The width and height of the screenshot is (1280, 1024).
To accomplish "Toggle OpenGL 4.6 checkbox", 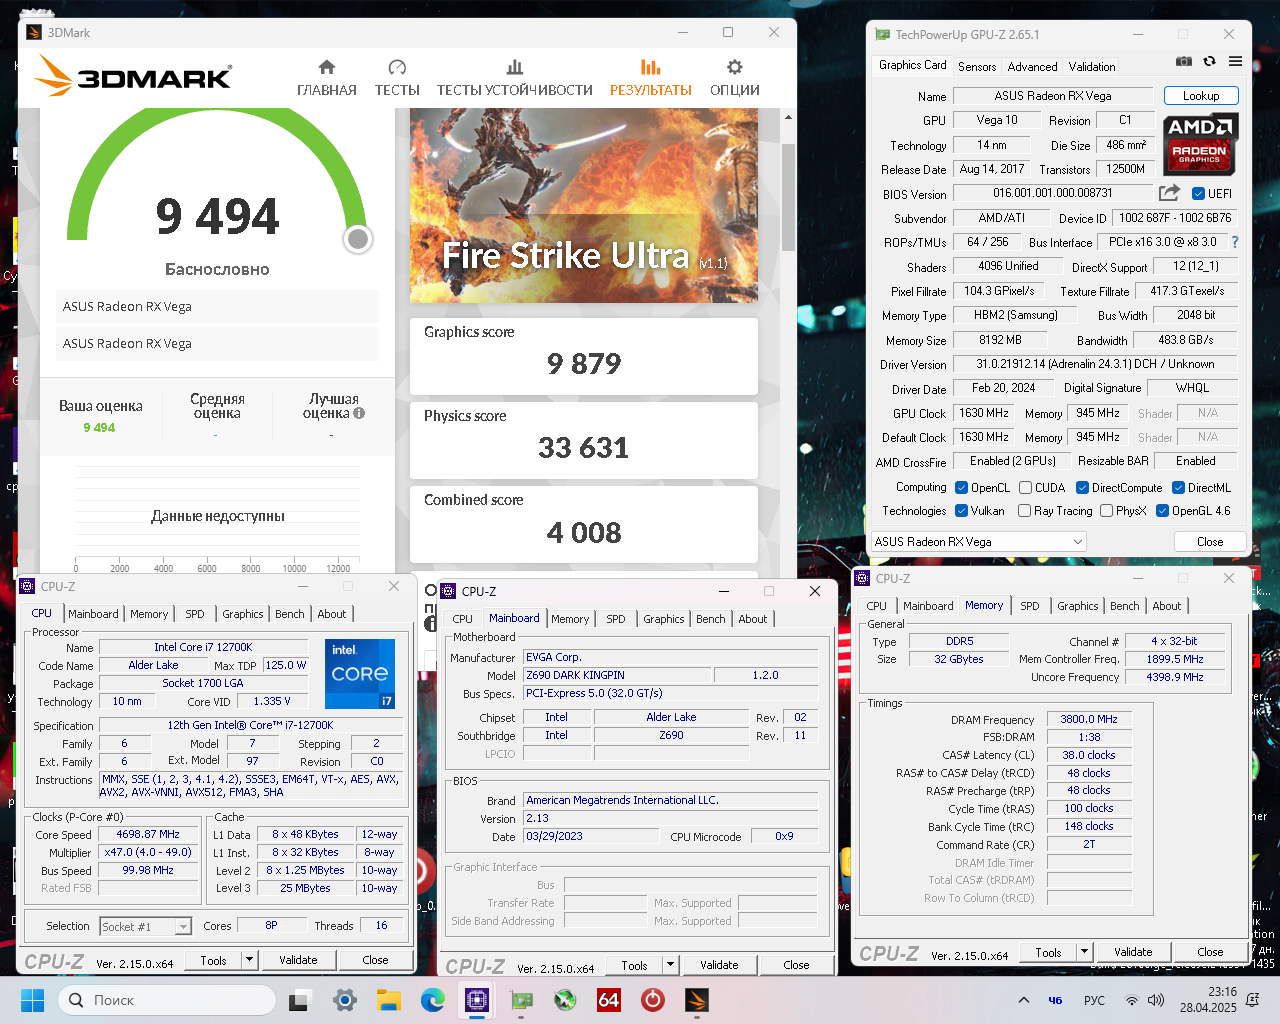I will [x=1162, y=511].
